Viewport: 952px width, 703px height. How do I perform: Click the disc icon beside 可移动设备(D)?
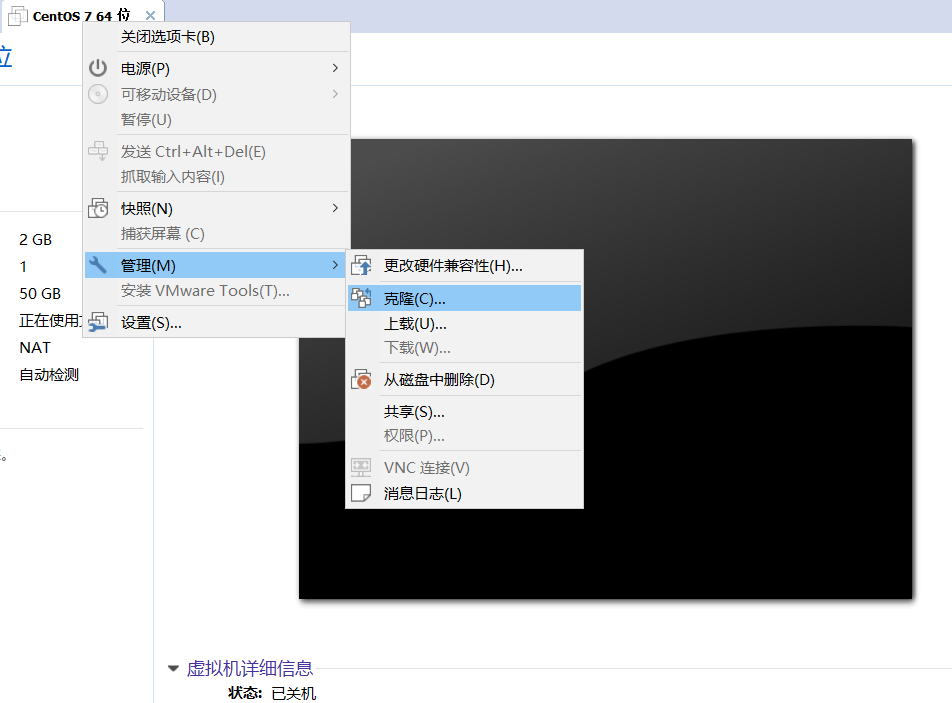point(98,94)
